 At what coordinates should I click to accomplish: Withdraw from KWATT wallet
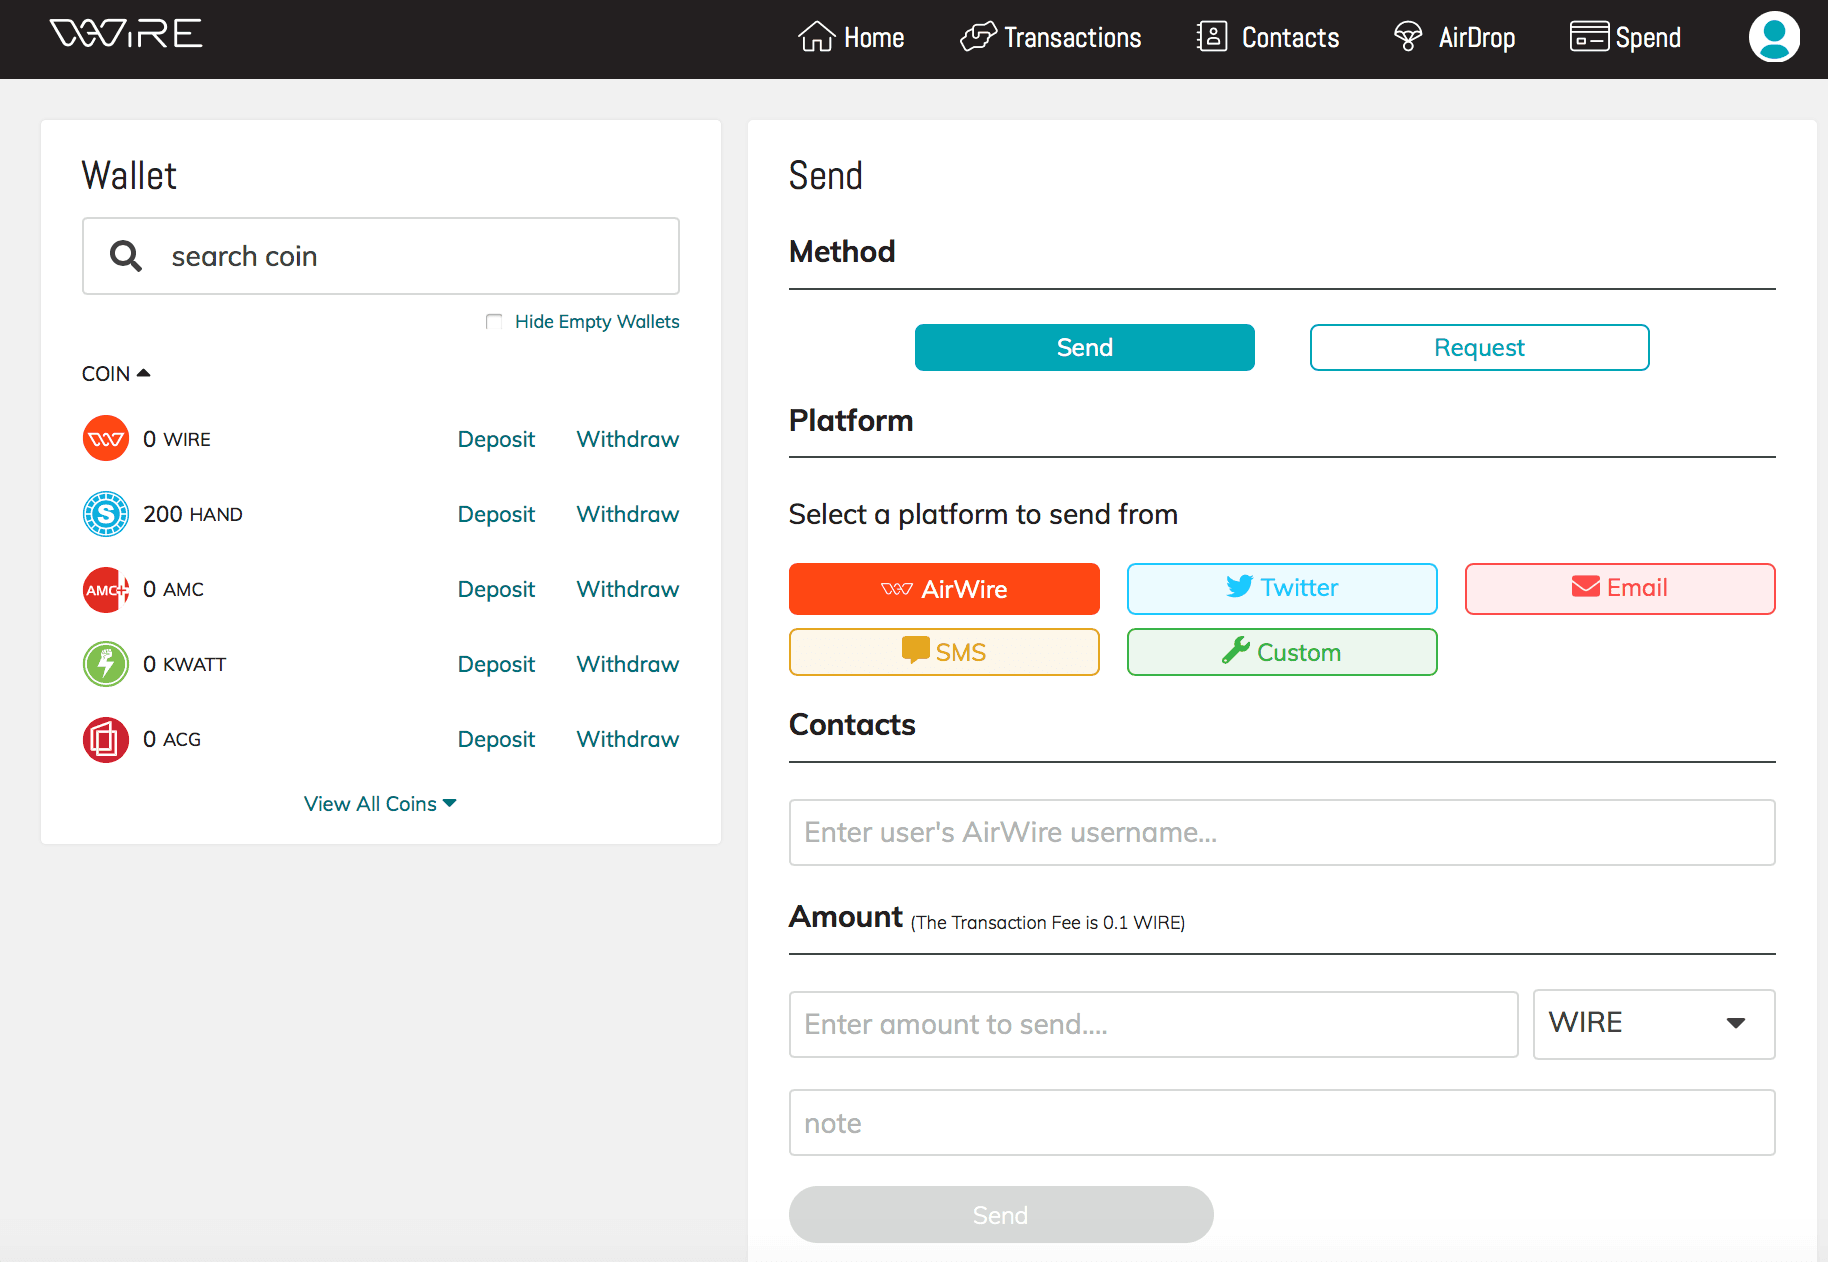[x=628, y=664]
